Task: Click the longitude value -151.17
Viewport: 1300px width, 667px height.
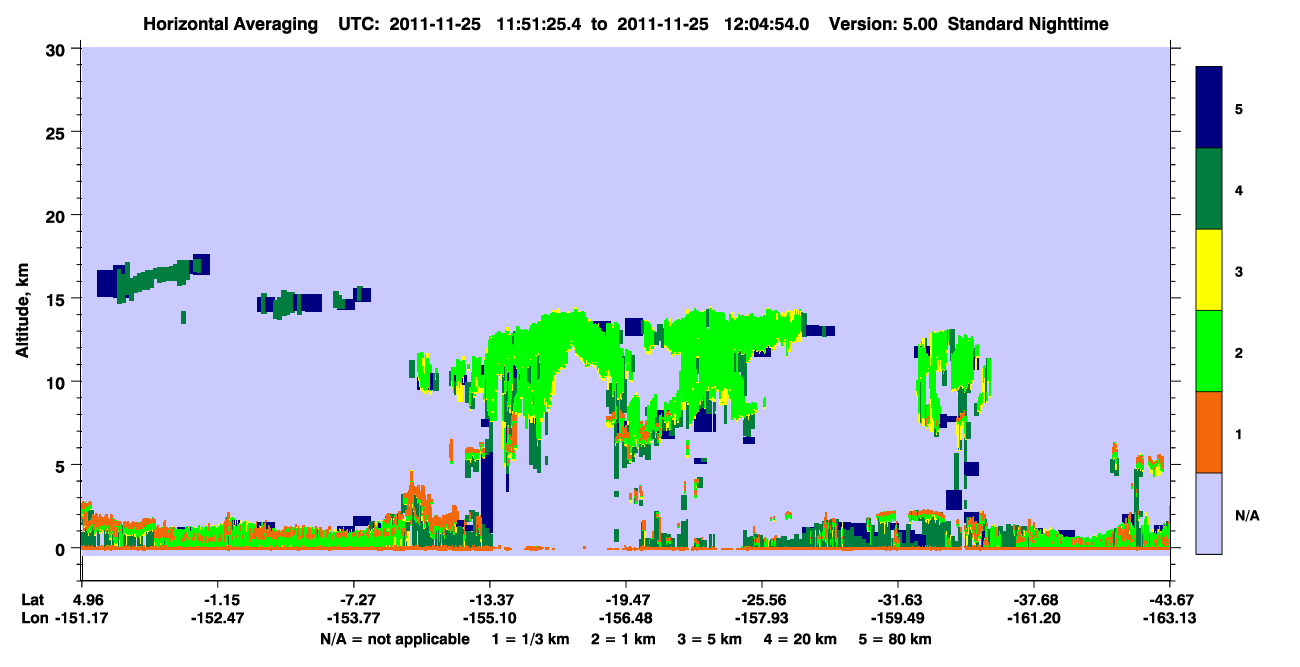Action: pos(82,619)
